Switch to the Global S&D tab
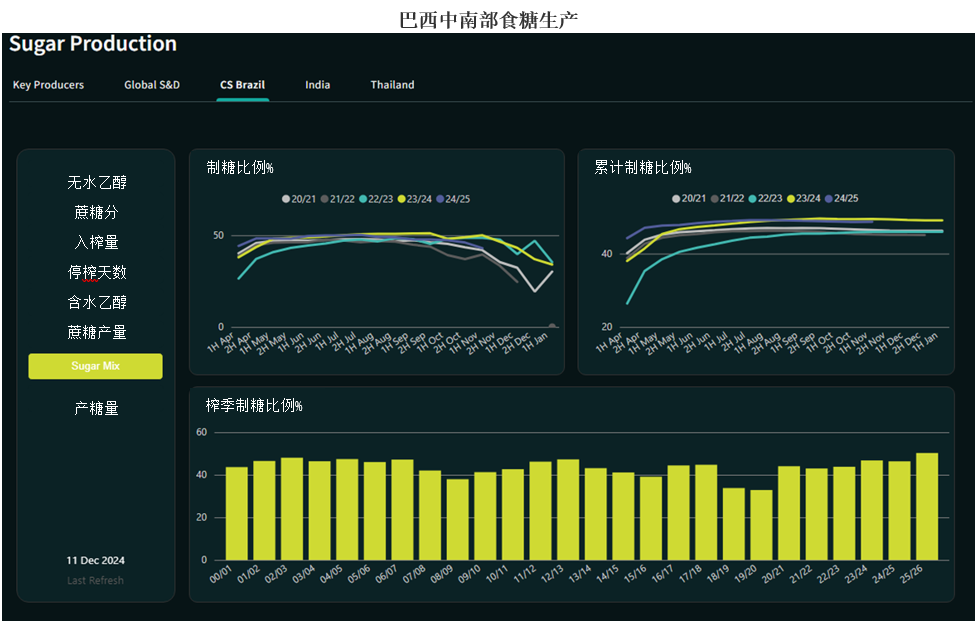Image resolution: width=978 pixels, height=624 pixels. [x=152, y=85]
